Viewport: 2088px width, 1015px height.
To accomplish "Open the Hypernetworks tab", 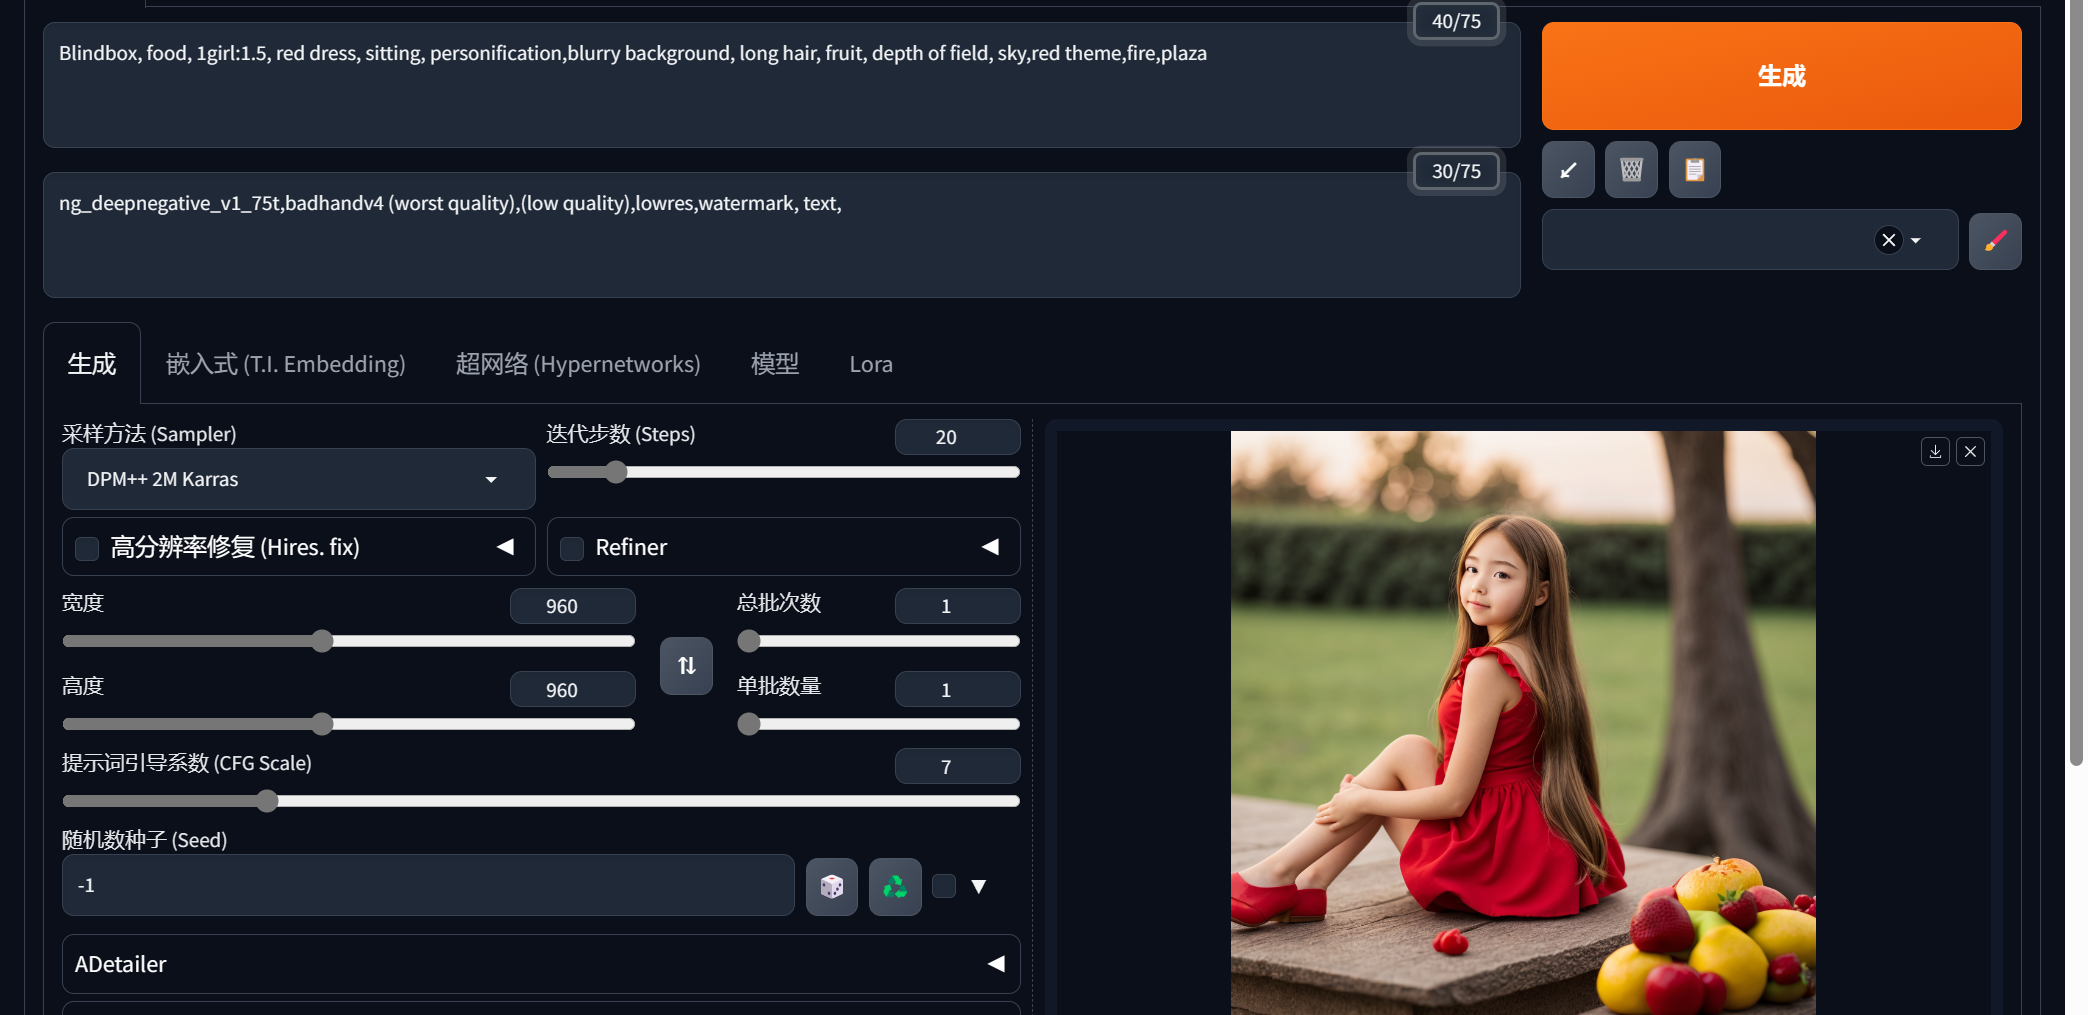I will 577,364.
